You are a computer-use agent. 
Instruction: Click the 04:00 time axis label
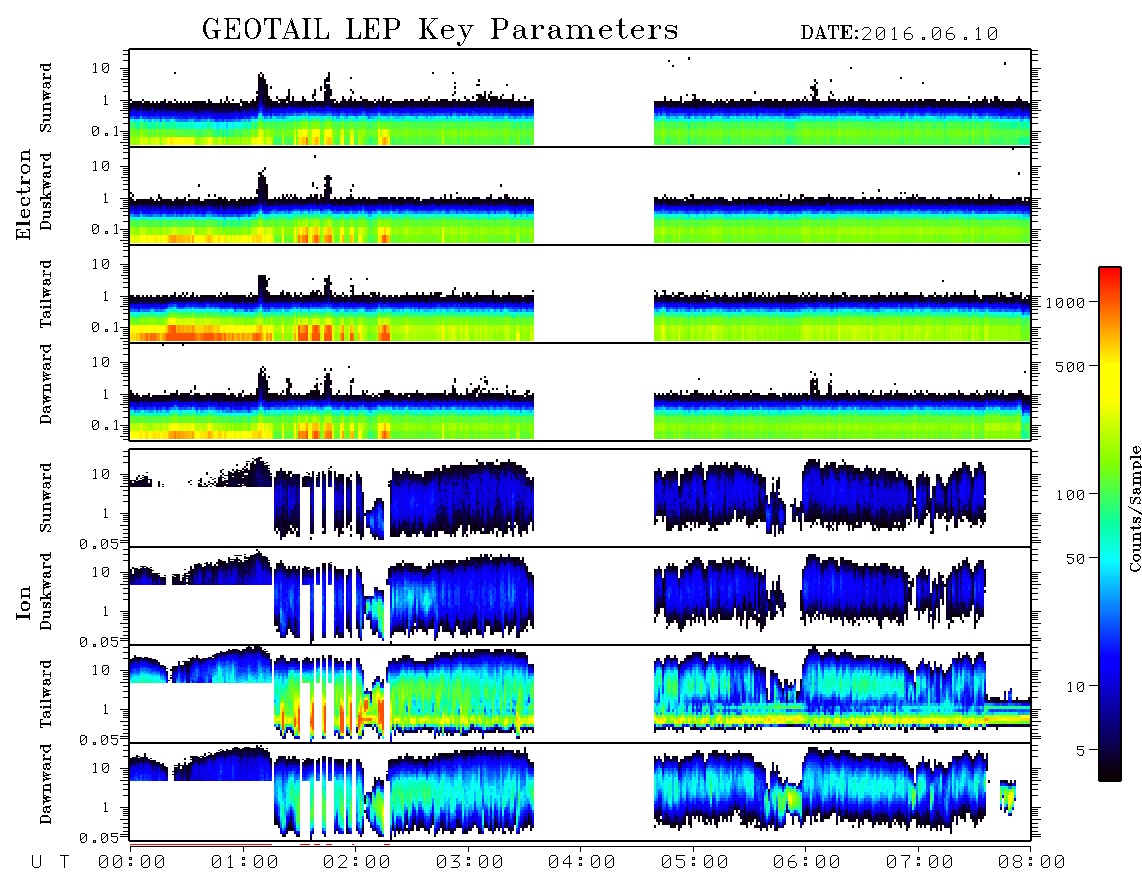[x=582, y=863]
